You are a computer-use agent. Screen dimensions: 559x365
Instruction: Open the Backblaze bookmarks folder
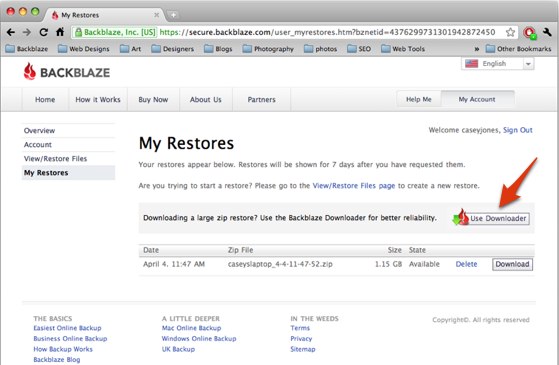click(x=27, y=49)
